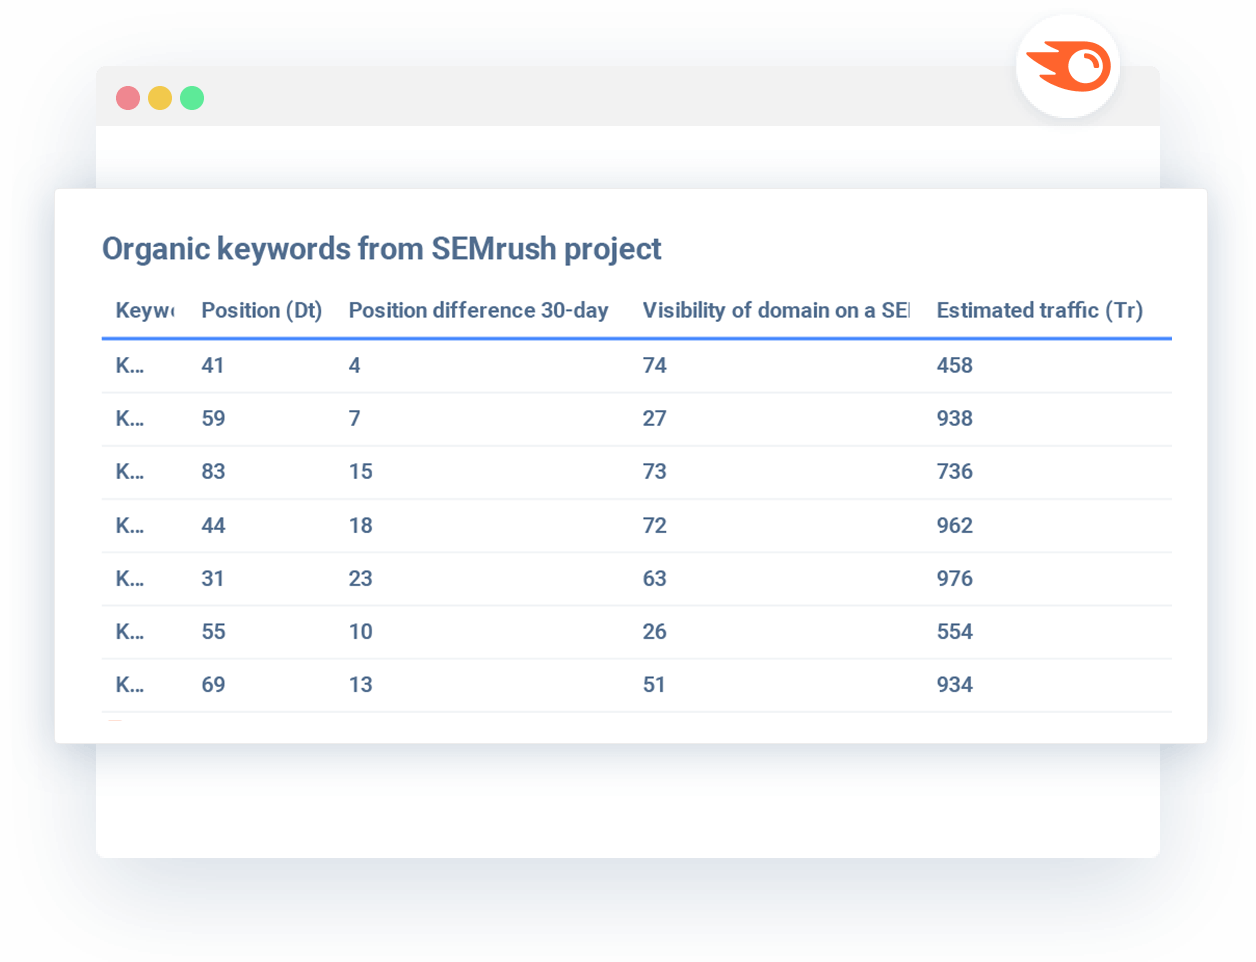Select position cell with value 55
This screenshot has width=1256, height=962.
click(x=213, y=631)
